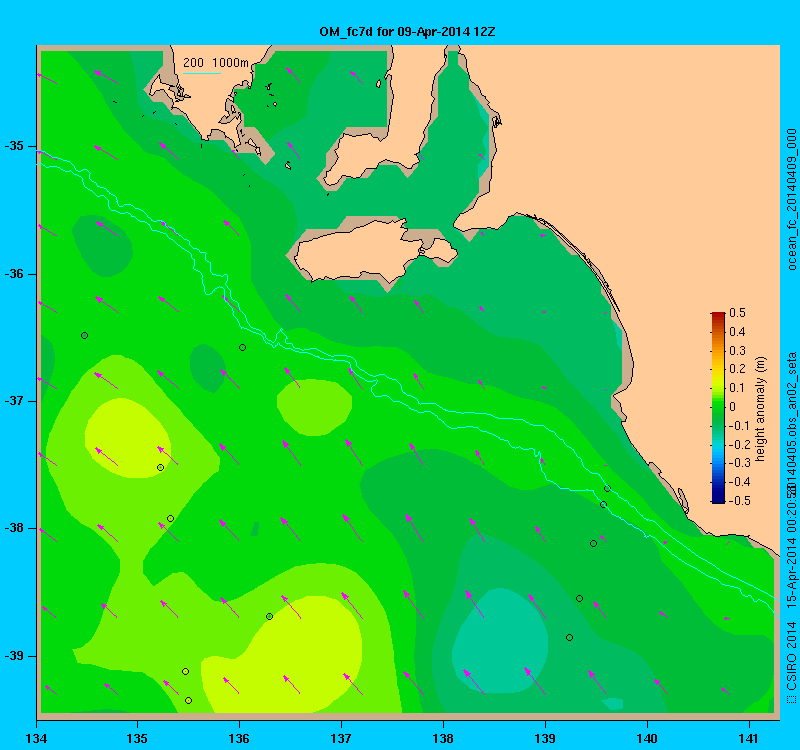This screenshot has width=800, height=750.
Task: Click colorbar tick label '-0.5'
Action: (x=740, y=501)
